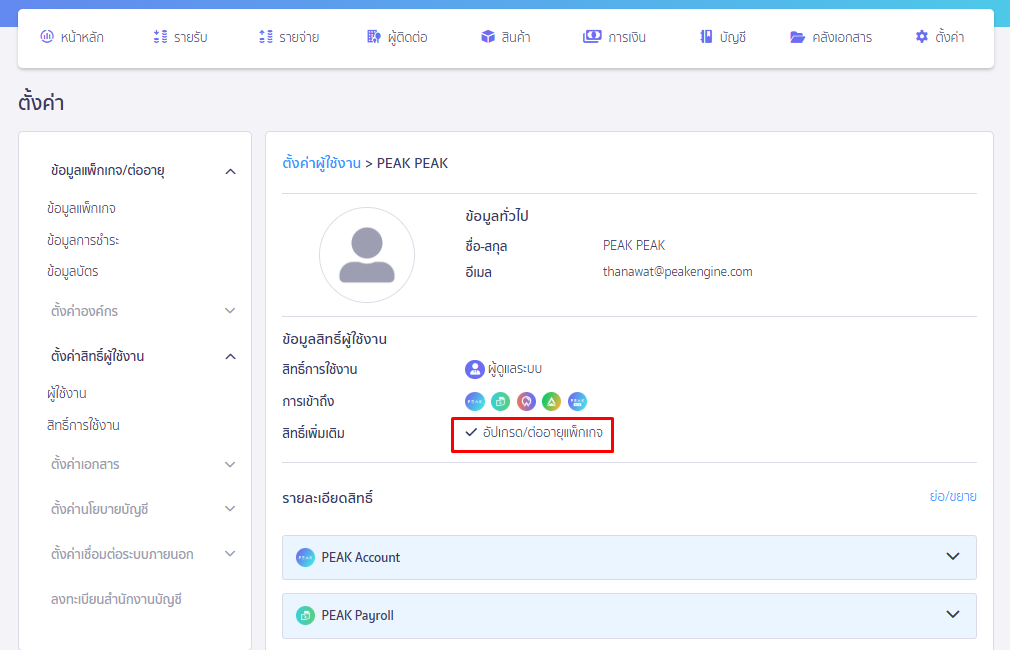Select ข้อมูลแพ็กเกจ in sidebar
Image resolution: width=1010 pixels, height=650 pixels.
click(81, 209)
